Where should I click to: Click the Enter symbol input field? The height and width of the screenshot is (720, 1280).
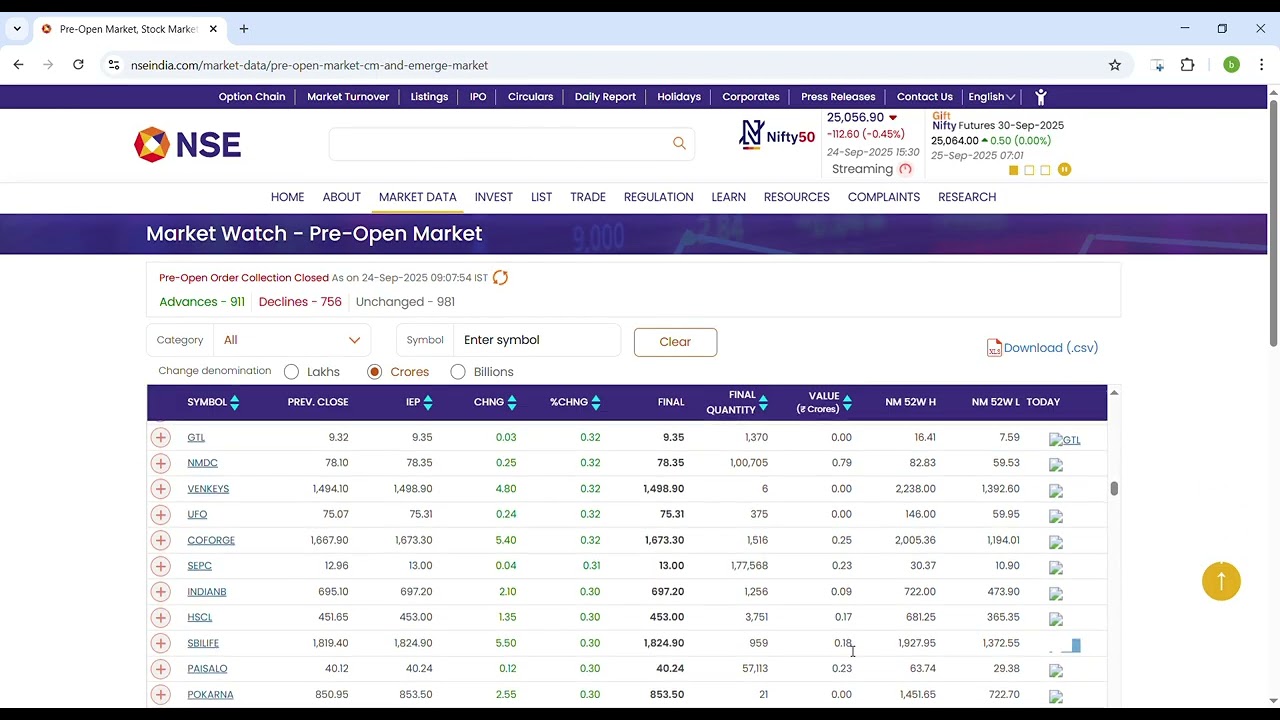pos(537,340)
